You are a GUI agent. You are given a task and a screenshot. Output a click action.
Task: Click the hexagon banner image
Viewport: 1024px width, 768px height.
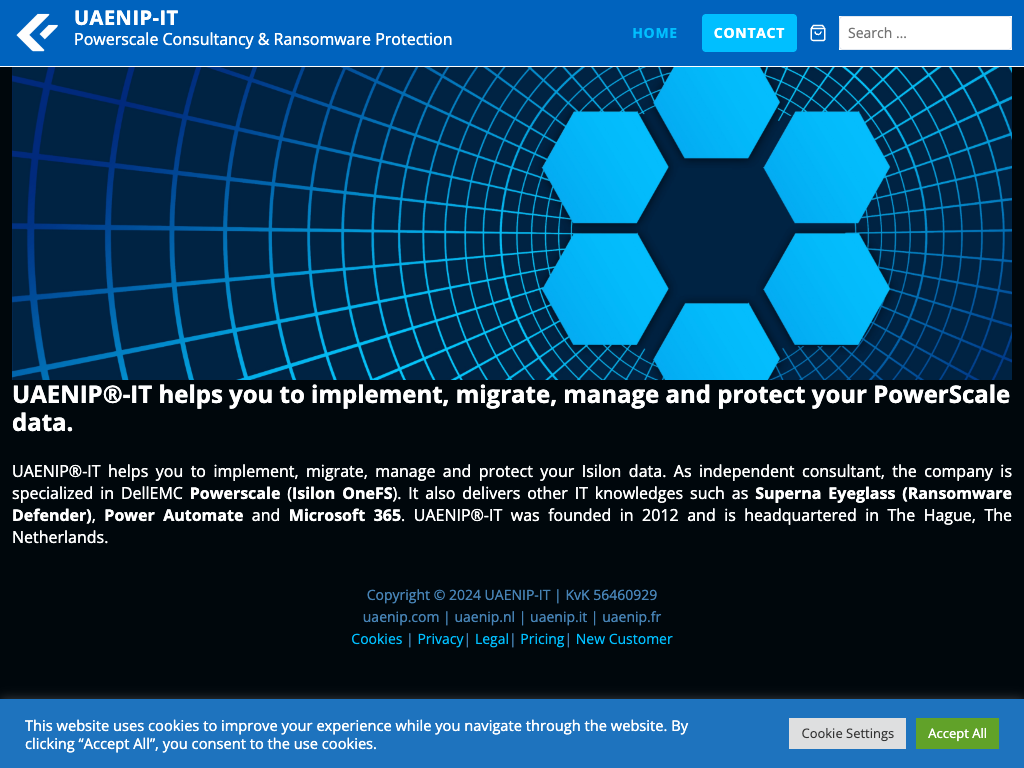click(x=511, y=223)
